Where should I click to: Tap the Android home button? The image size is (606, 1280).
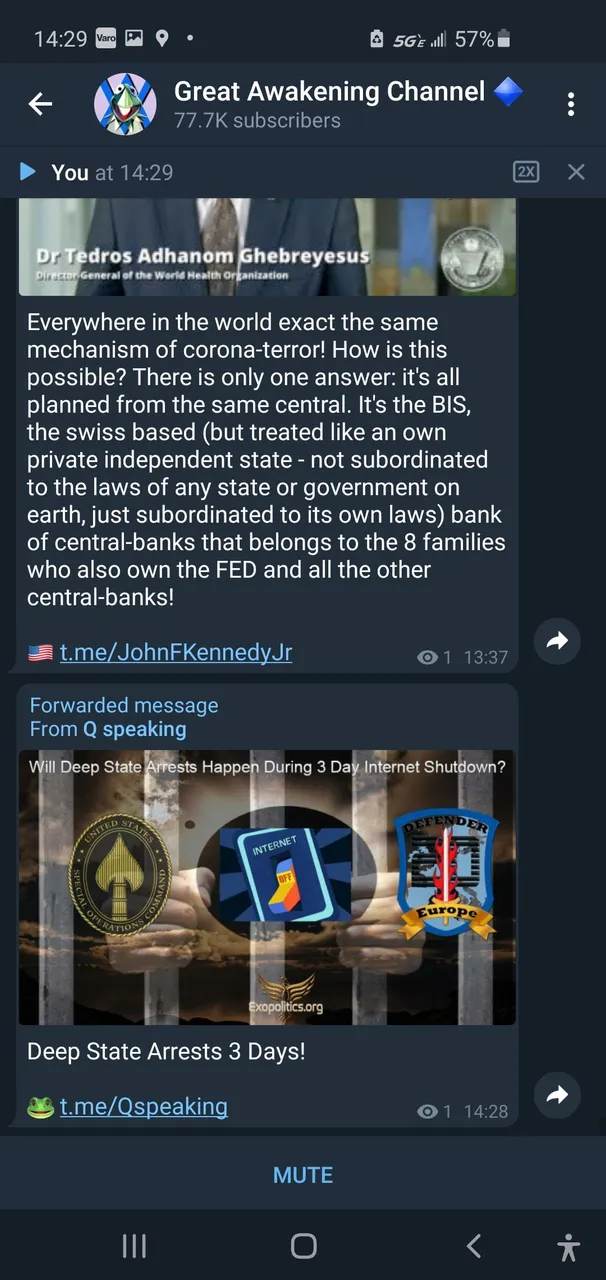(303, 1245)
